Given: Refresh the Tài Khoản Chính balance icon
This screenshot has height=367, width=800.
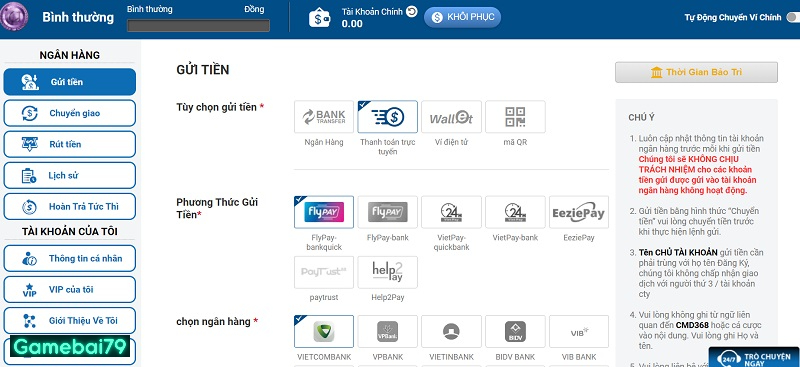Looking at the screenshot, I should pos(412,11).
